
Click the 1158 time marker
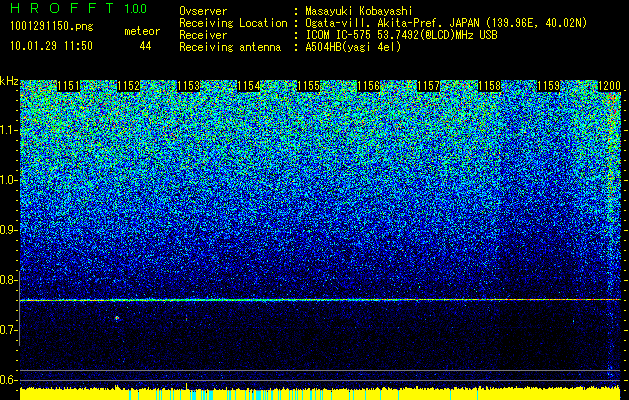point(489,86)
